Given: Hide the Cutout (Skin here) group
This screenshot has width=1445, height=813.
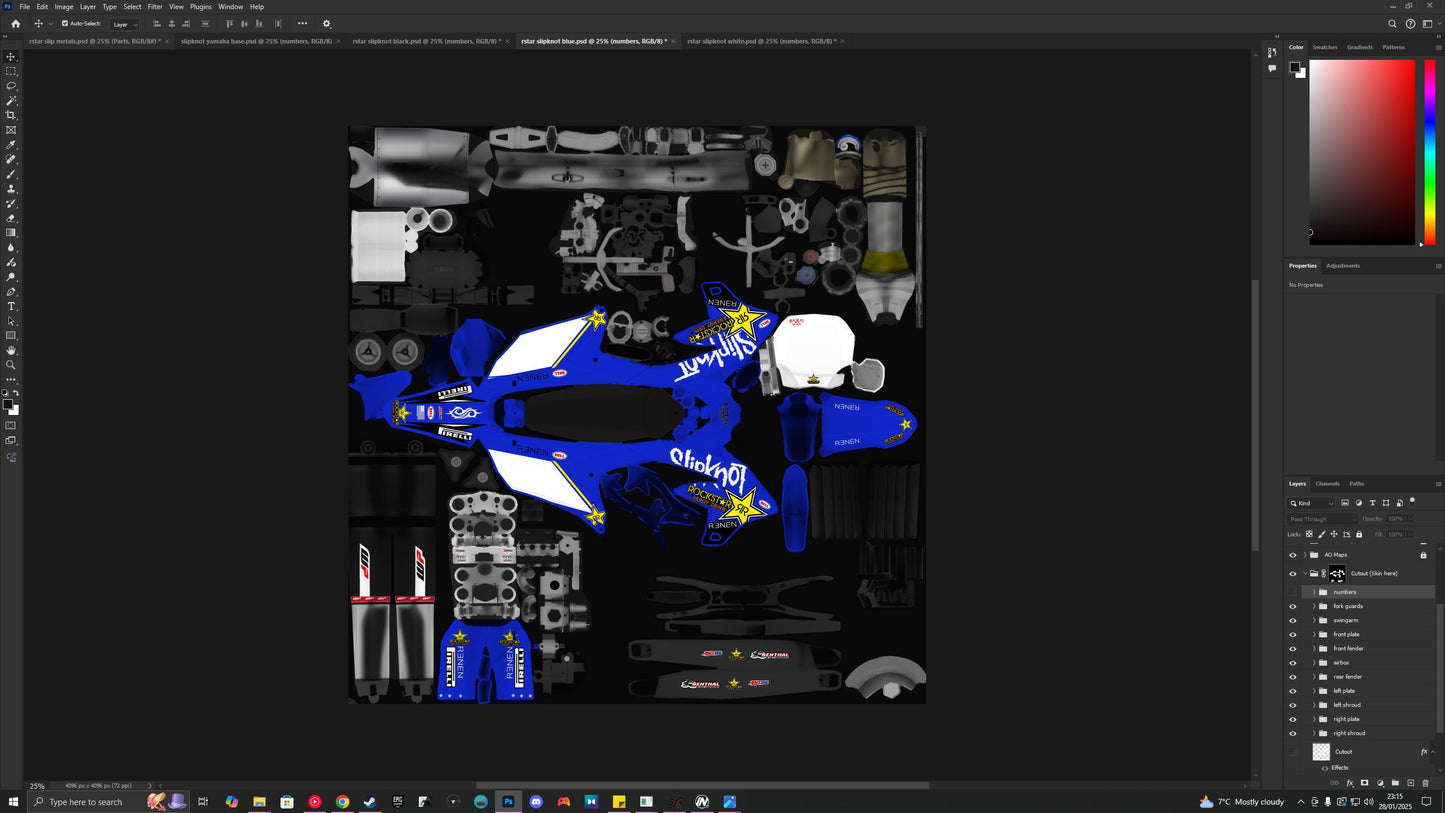Looking at the screenshot, I should [x=1292, y=574].
